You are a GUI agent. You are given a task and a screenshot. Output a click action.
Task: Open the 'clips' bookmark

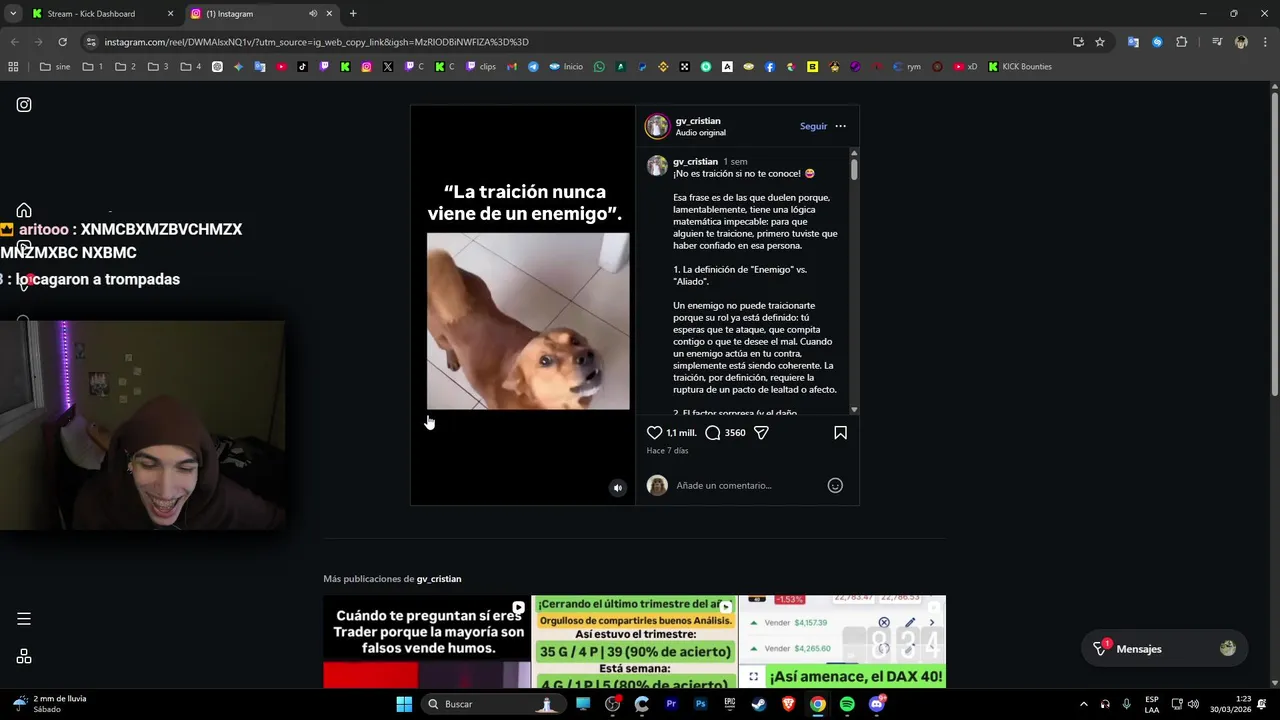[x=481, y=67]
